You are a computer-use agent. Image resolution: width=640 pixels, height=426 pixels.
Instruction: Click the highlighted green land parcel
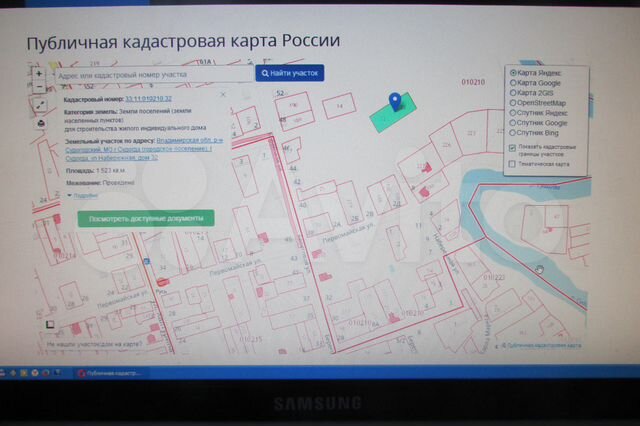[393, 113]
